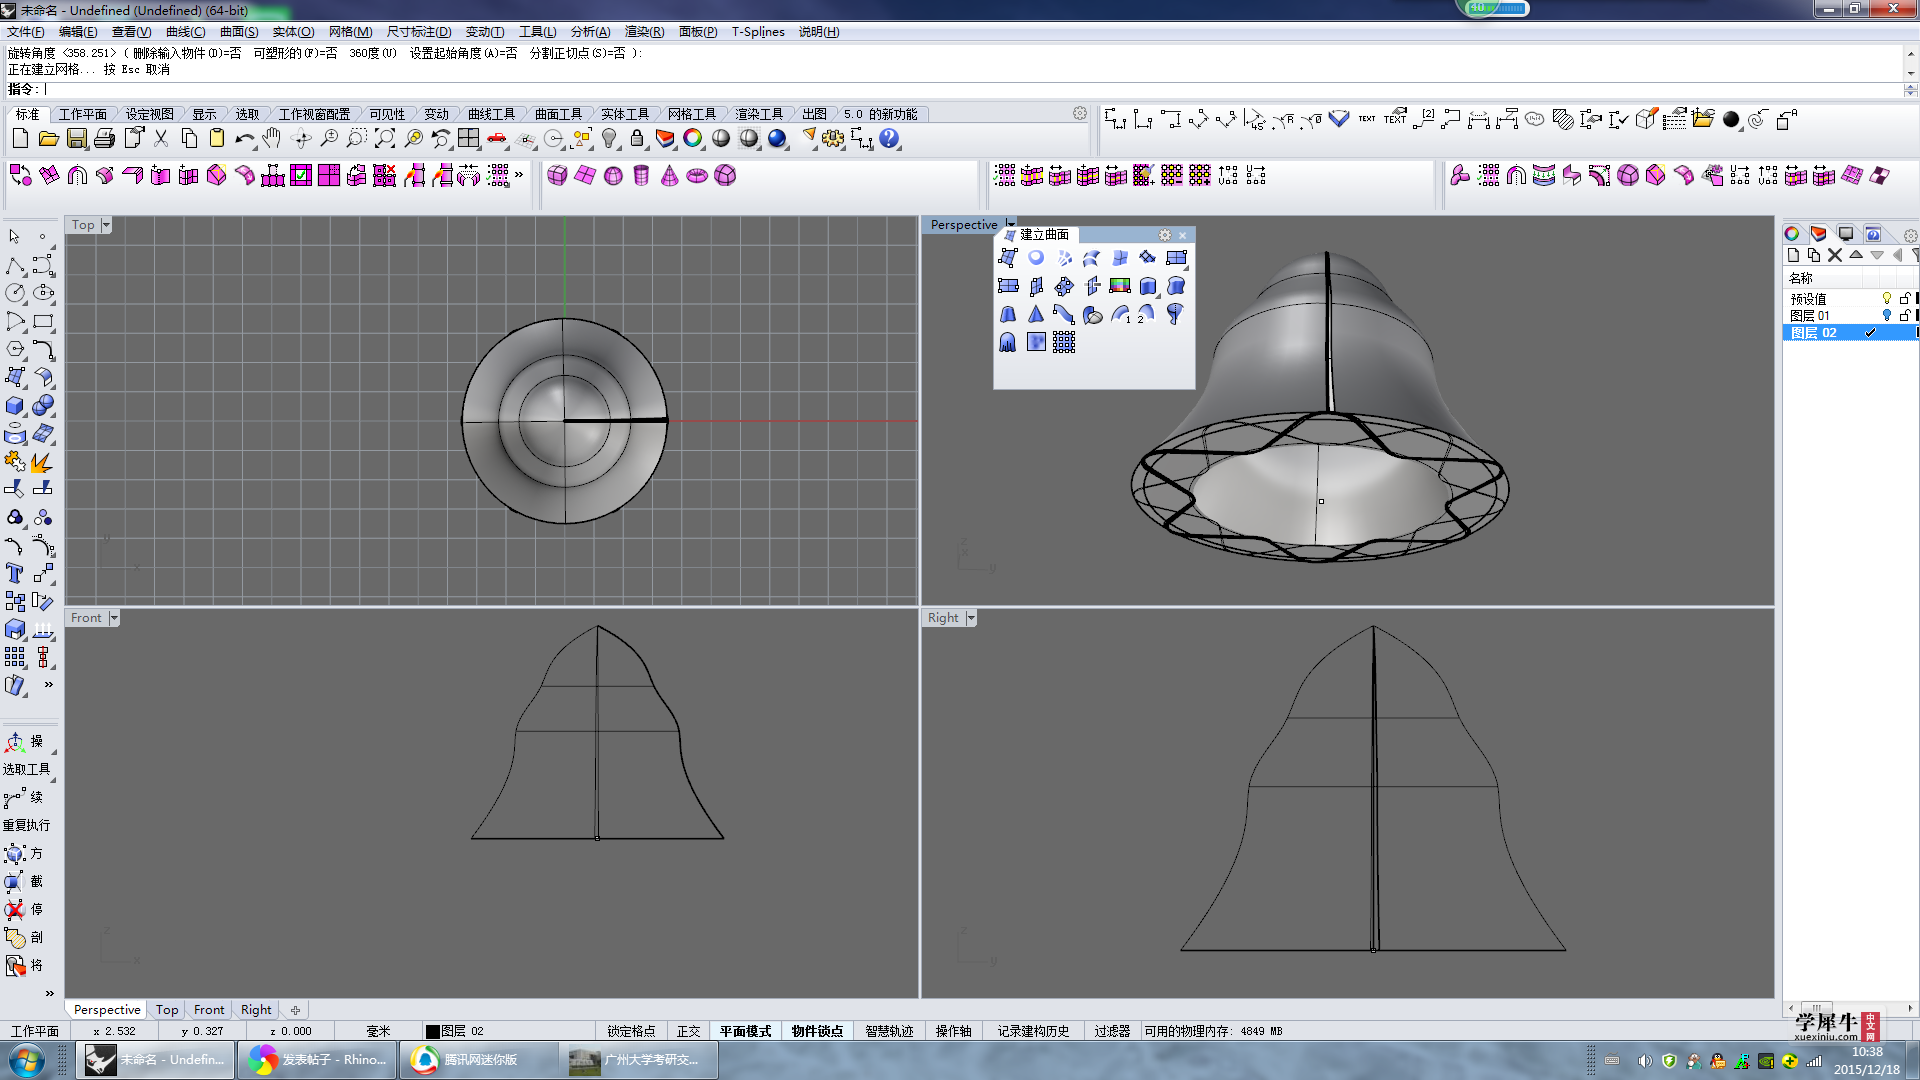Screen dimensions: 1920x1080
Task: Switch to Front viewport tab at bottom
Action: tap(209, 1010)
